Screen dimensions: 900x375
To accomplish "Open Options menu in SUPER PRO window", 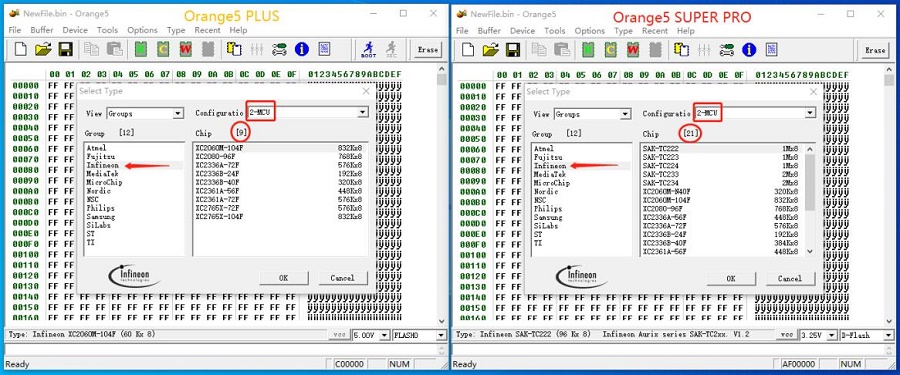I will pos(589,30).
